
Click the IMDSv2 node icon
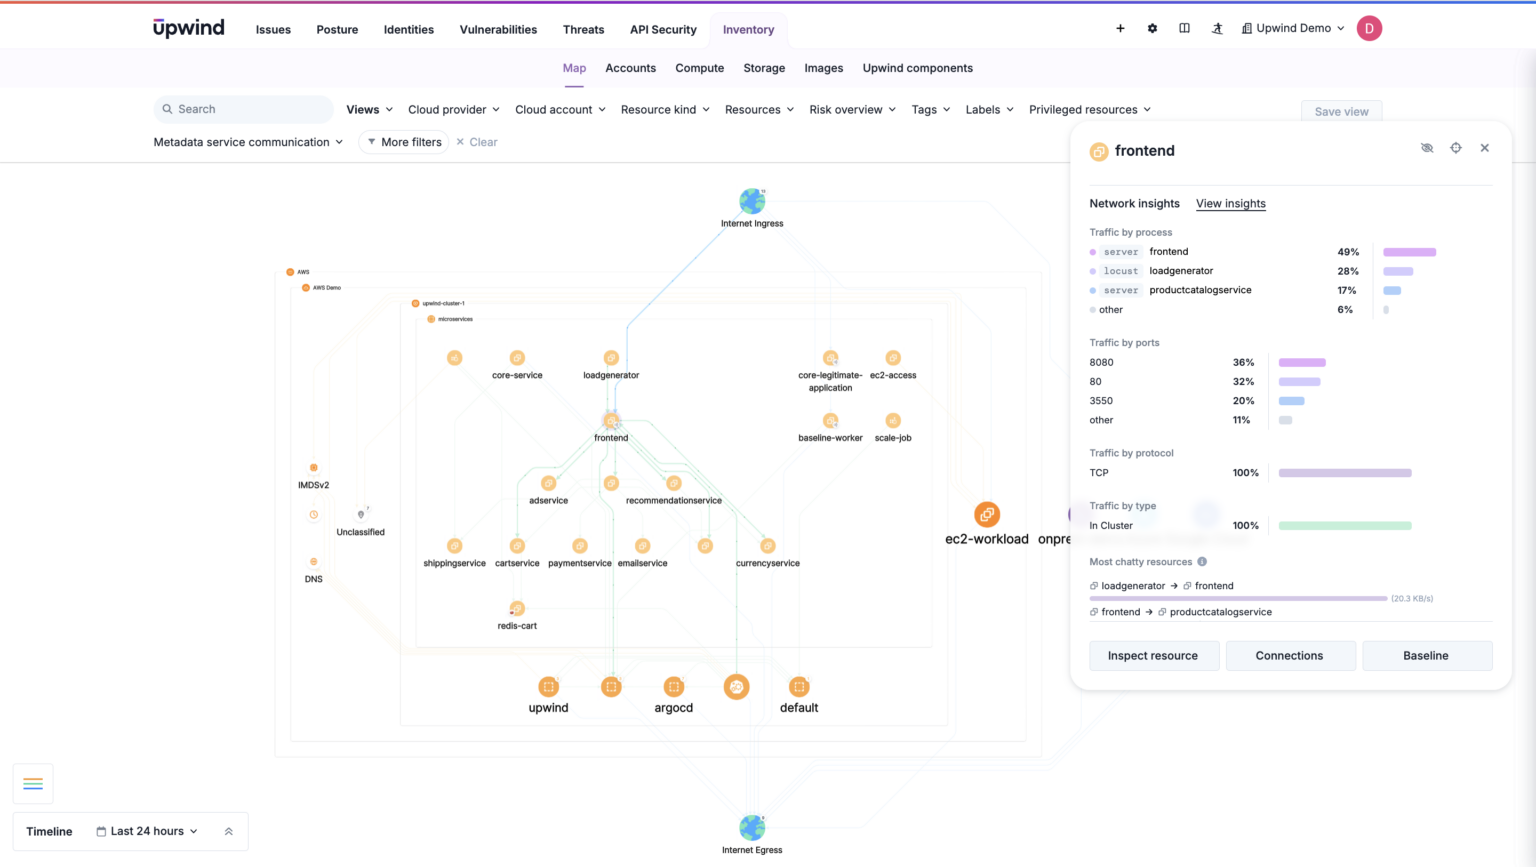pos(313,466)
